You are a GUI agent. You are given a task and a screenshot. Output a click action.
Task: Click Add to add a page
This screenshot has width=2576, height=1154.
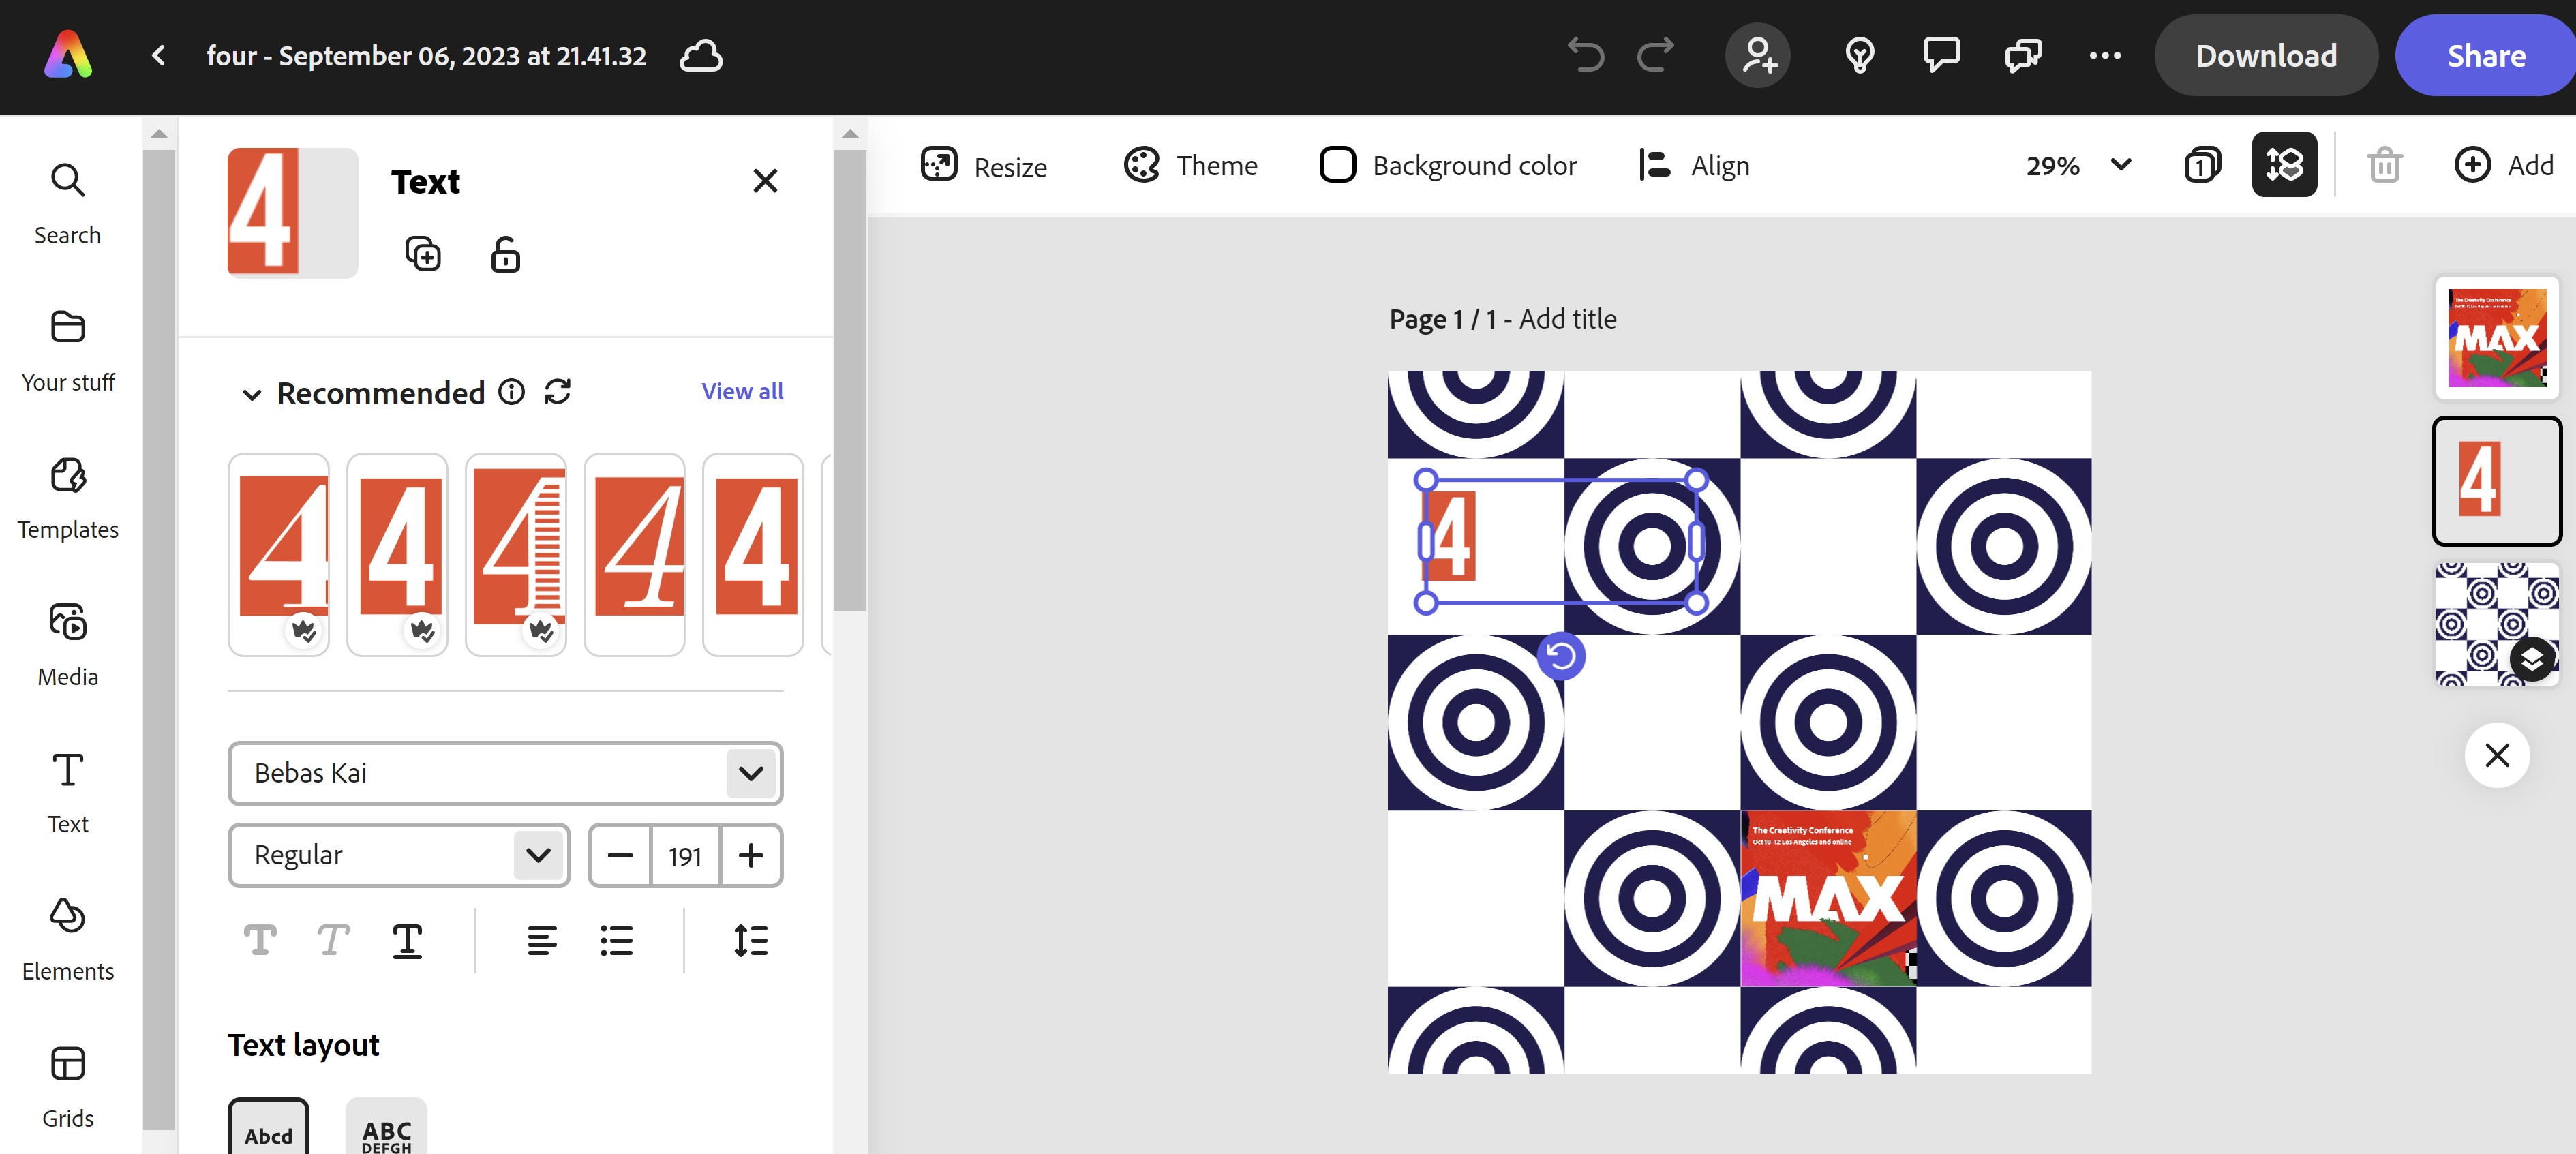point(2505,165)
